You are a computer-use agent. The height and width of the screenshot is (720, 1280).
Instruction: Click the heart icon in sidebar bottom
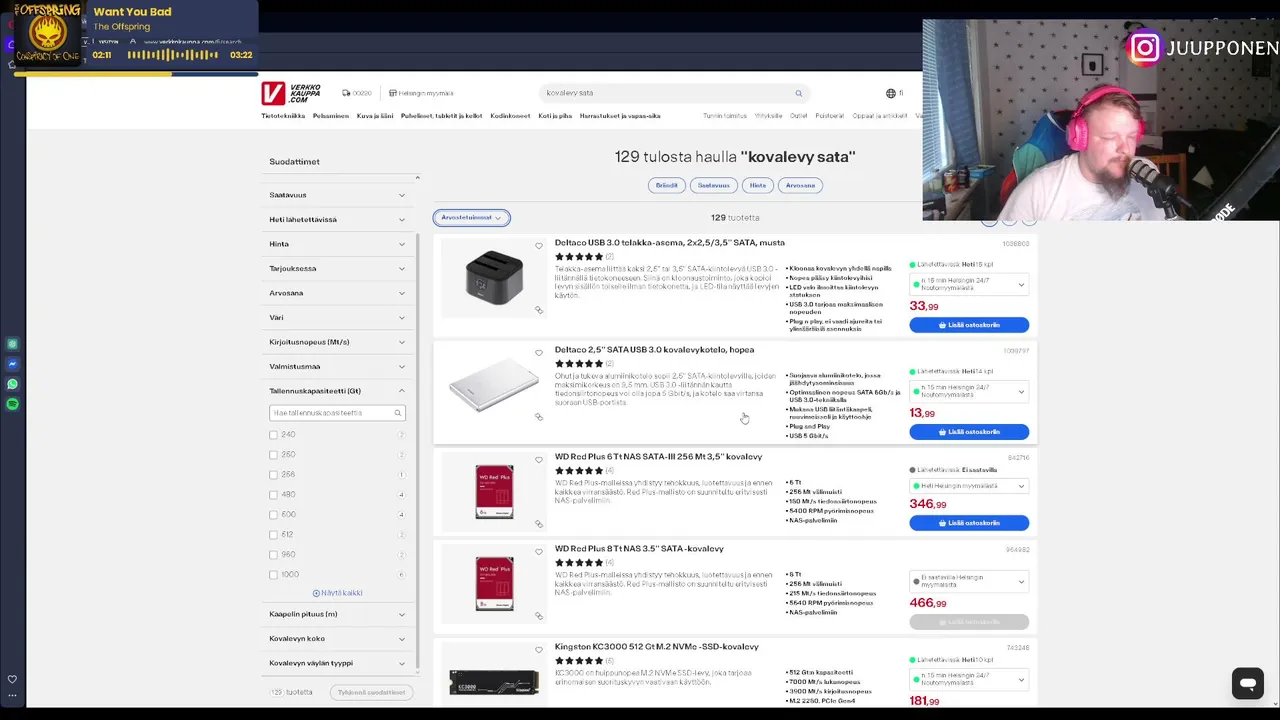12,679
